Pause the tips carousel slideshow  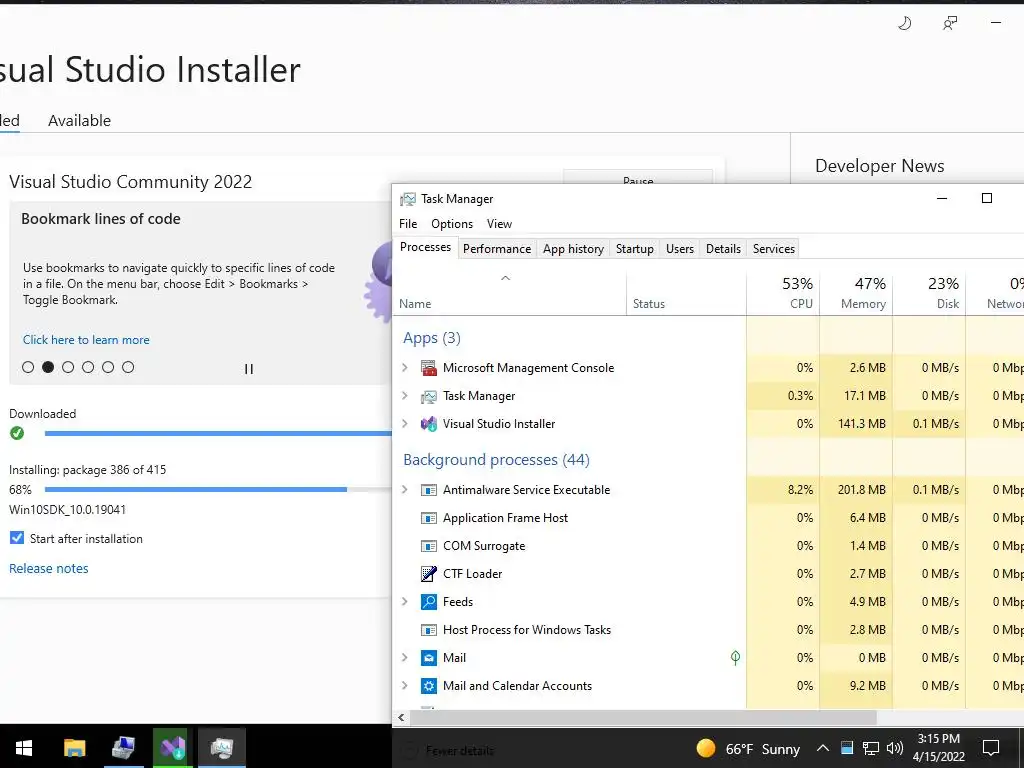[249, 369]
